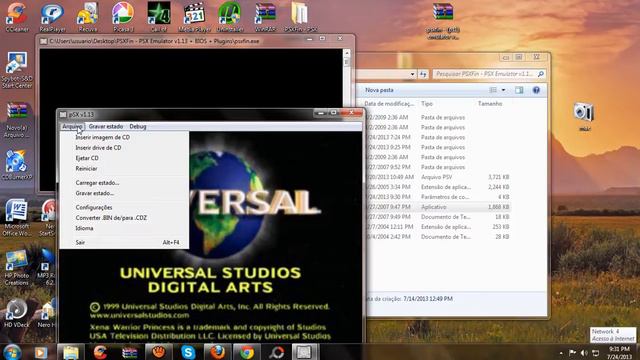The image size is (640, 360).
Task: Expand the Explorer address bar dropdown
Action: (413, 74)
